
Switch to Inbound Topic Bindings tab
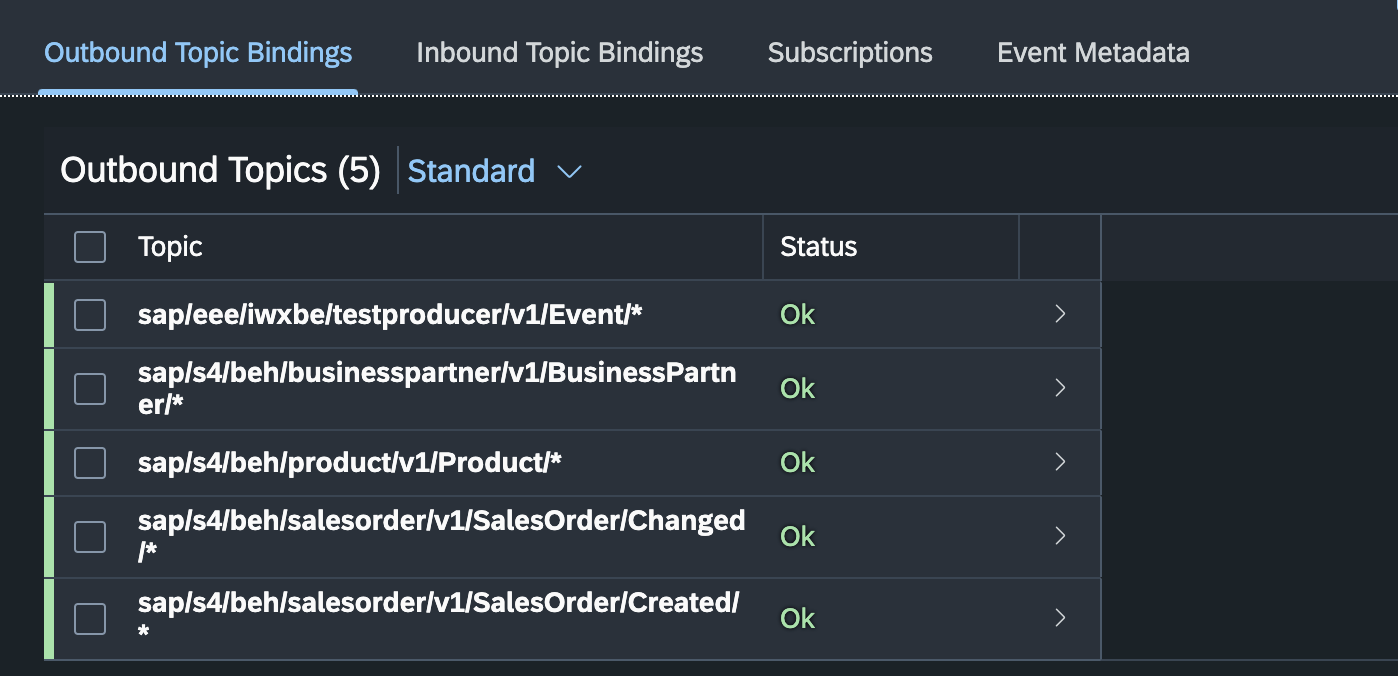pos(559,53)
